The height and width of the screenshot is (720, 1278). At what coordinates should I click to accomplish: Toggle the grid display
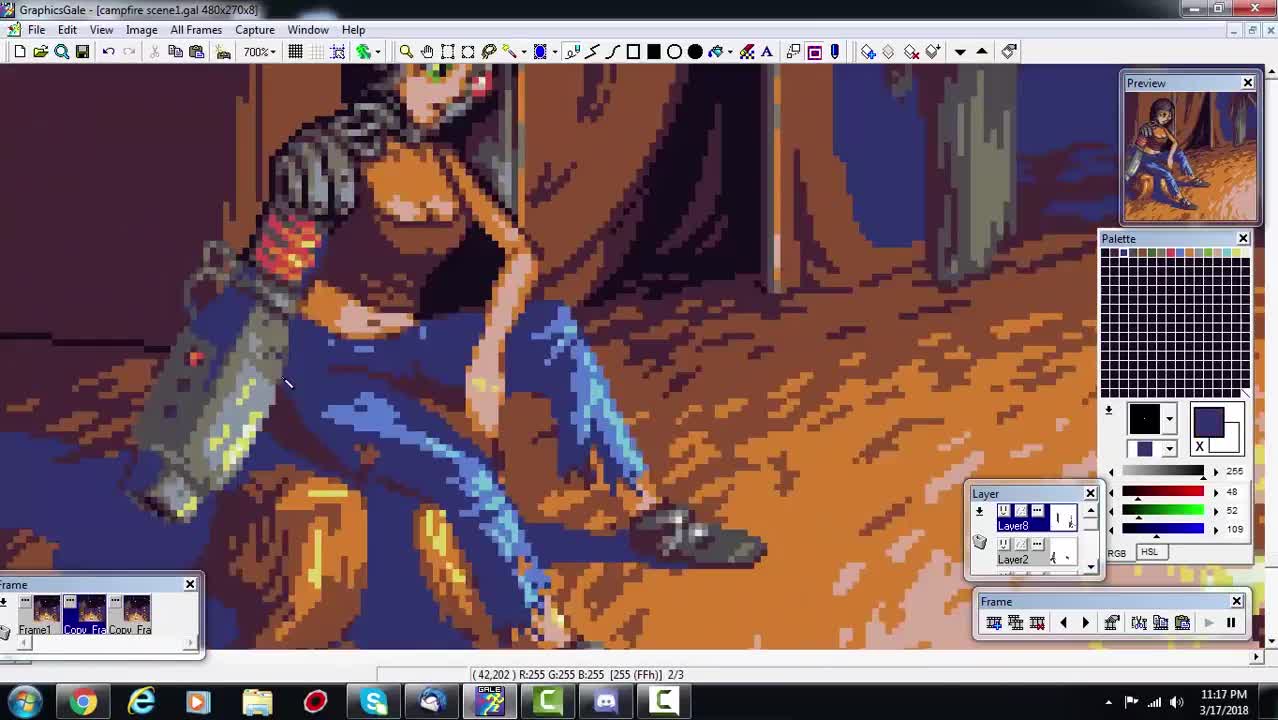tap(295, 52)
